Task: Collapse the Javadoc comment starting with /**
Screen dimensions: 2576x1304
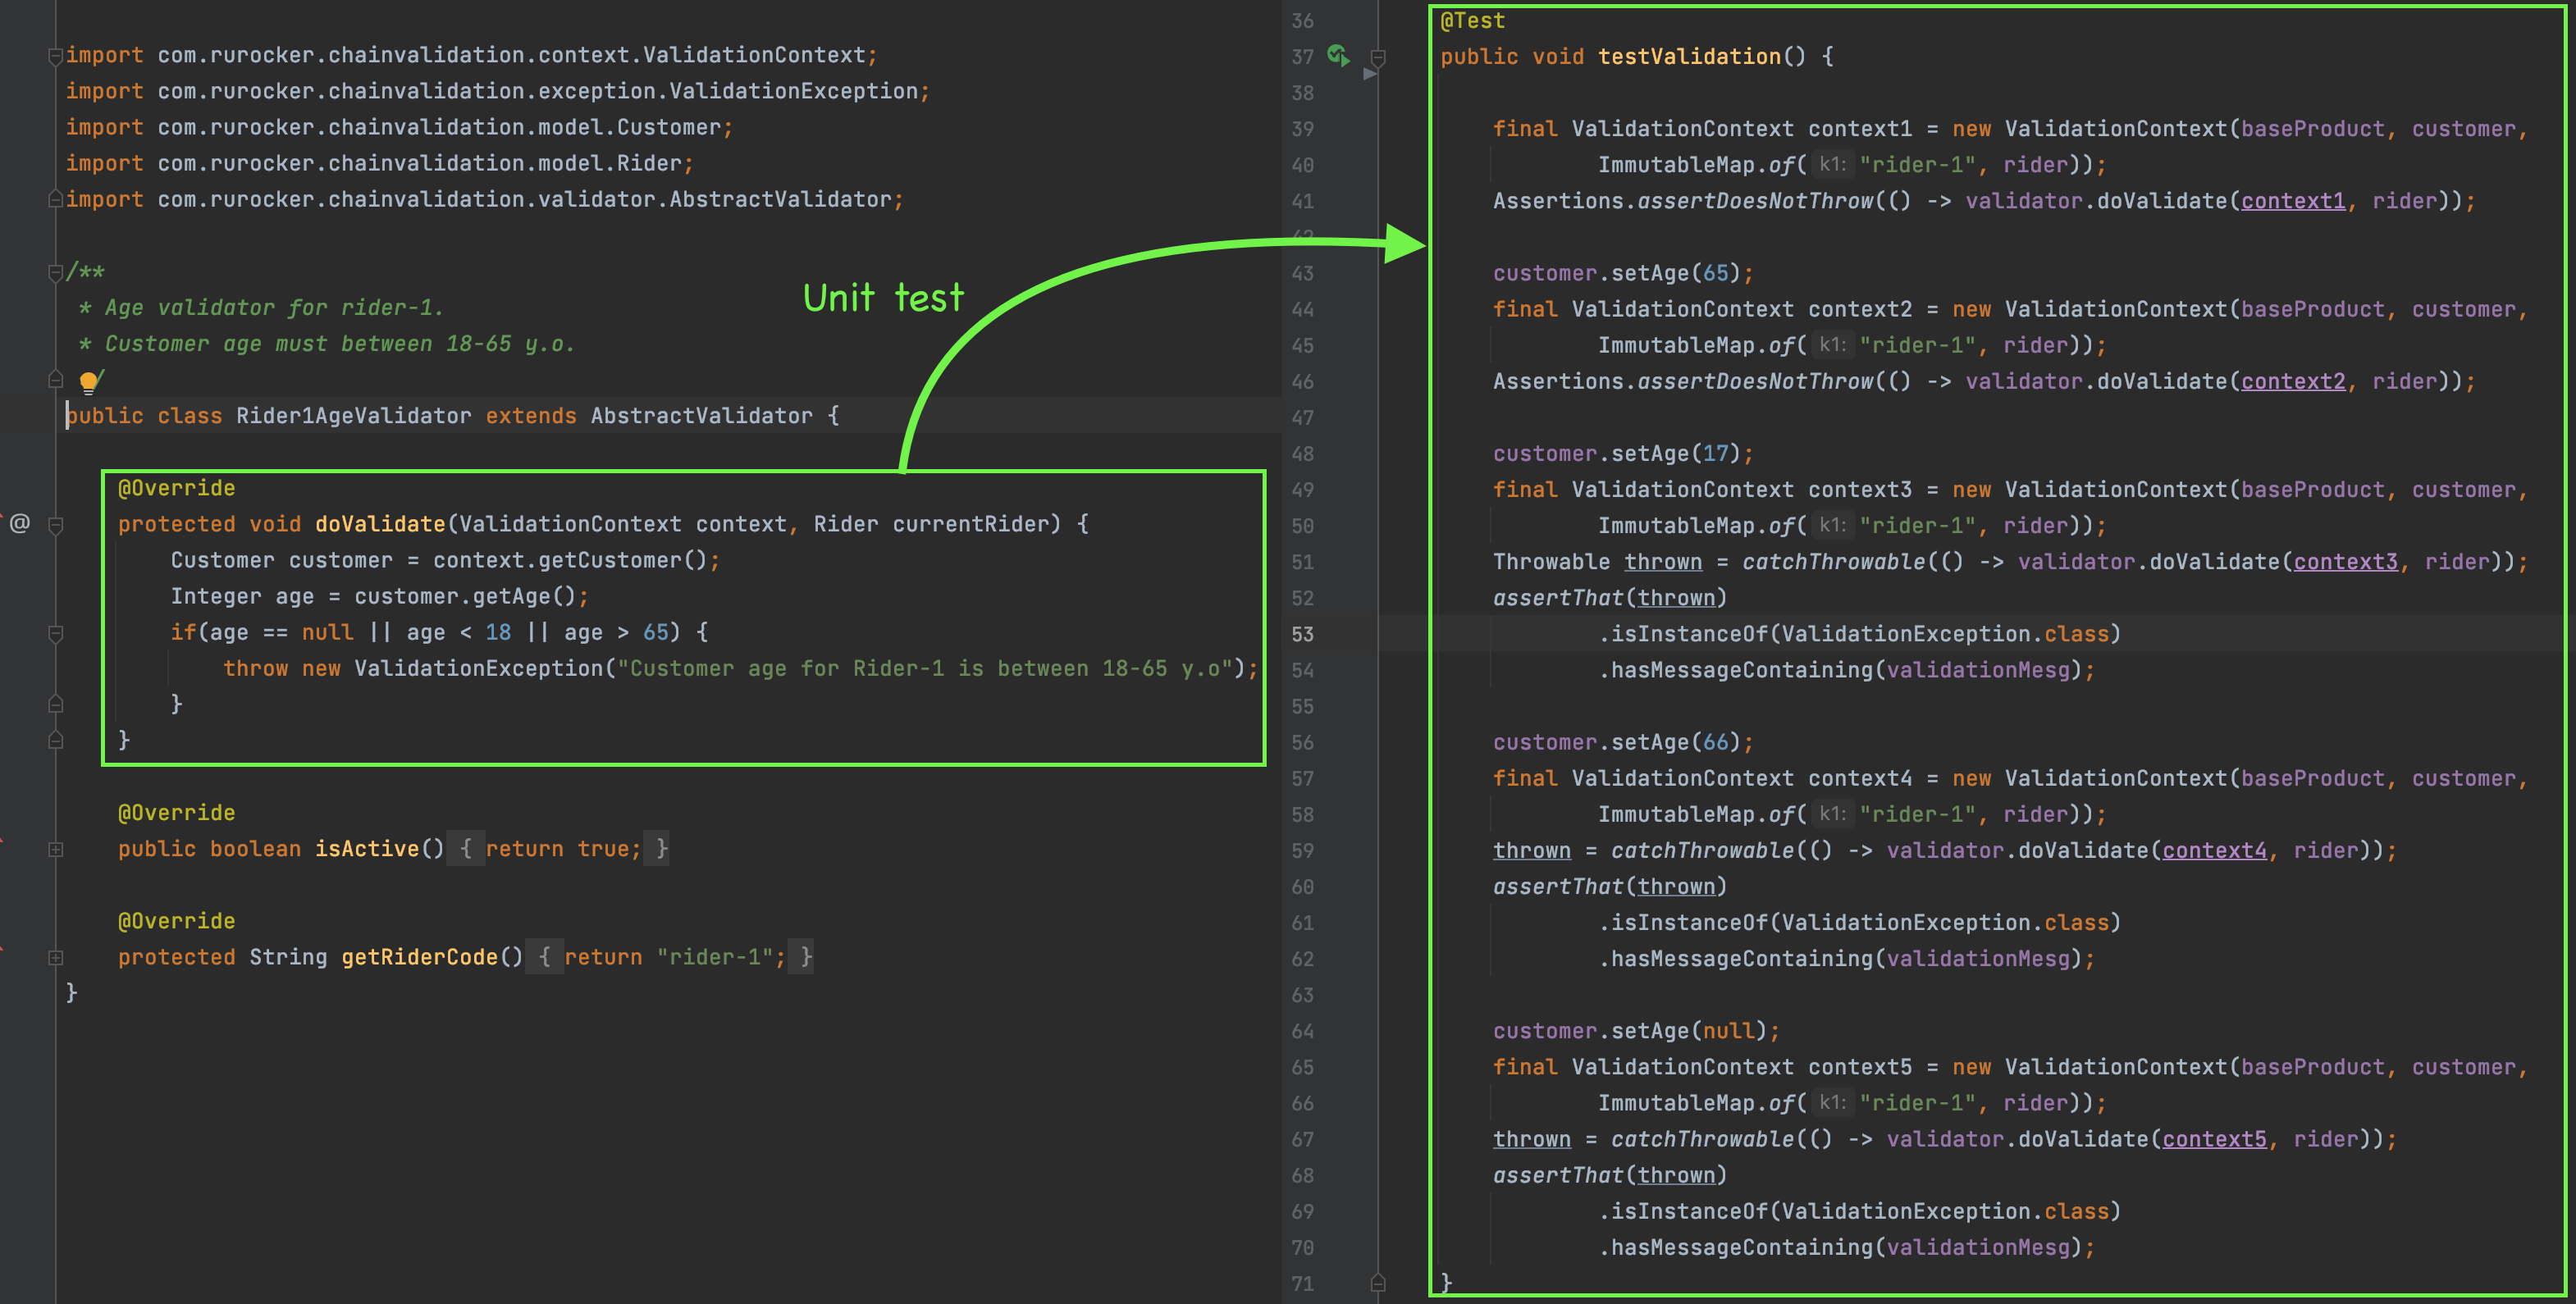Action: point(56,272)
